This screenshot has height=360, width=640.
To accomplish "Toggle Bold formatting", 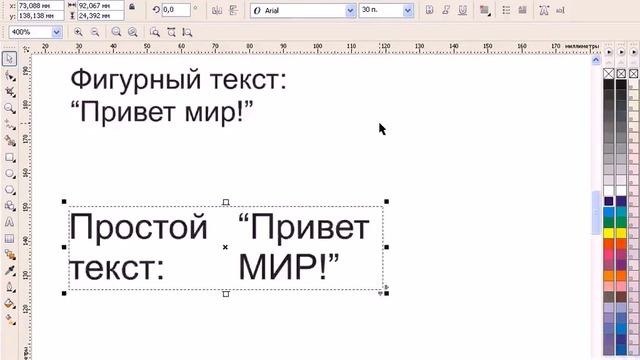I will pyautogui.click(x=429, y=10).
